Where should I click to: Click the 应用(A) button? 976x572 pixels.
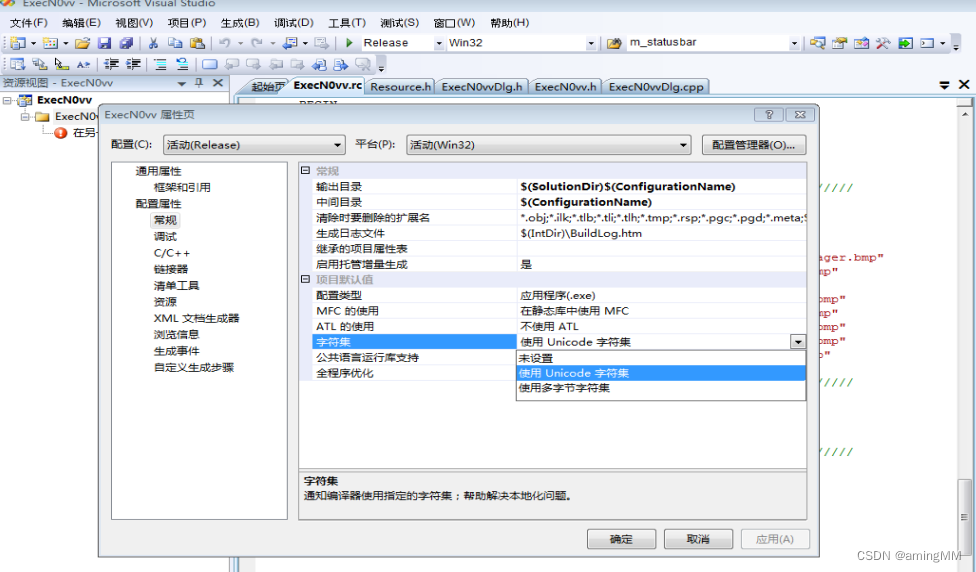[x=775, y=539]
